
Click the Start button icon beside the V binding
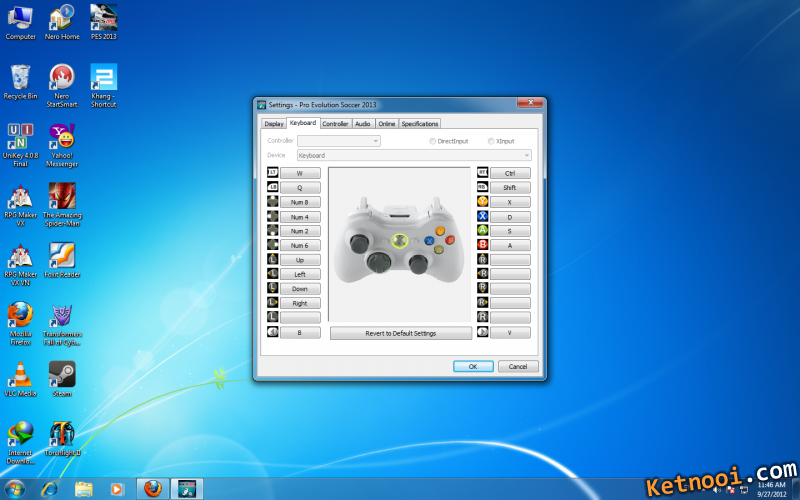pyautogui.click(x=482, y=332)
